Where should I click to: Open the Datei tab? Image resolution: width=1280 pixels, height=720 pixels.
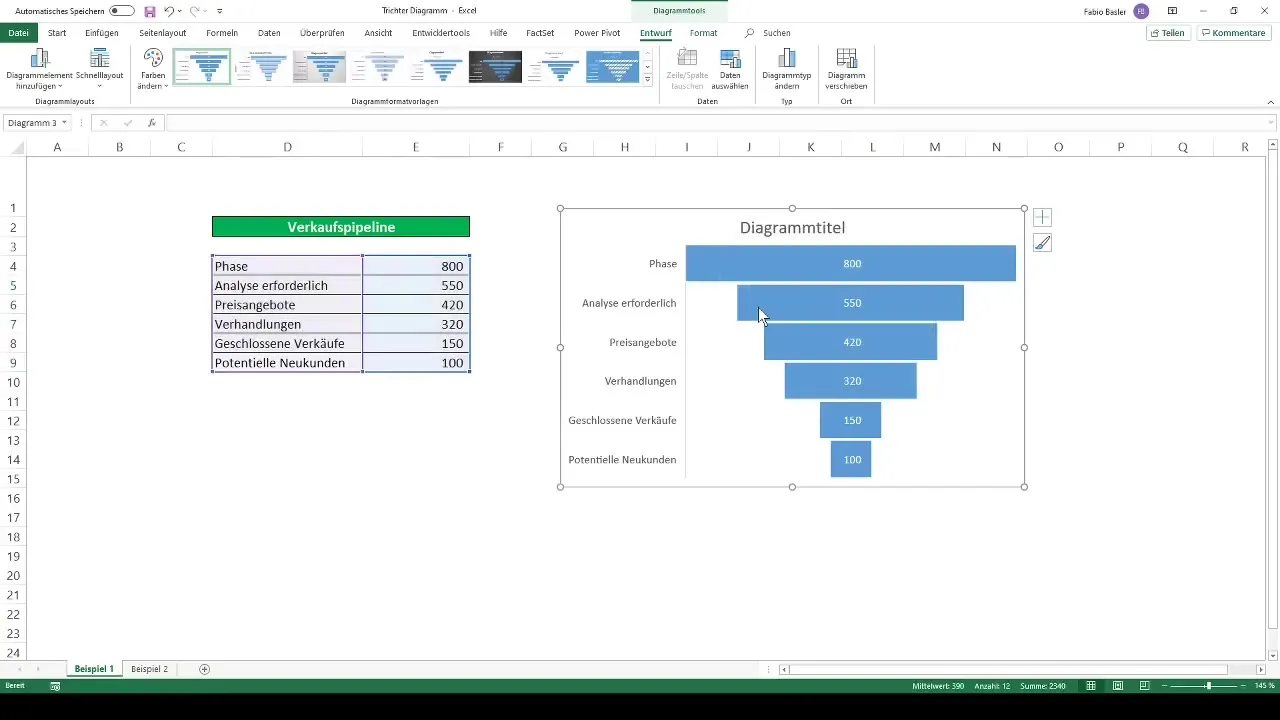[x=18, y=33]
